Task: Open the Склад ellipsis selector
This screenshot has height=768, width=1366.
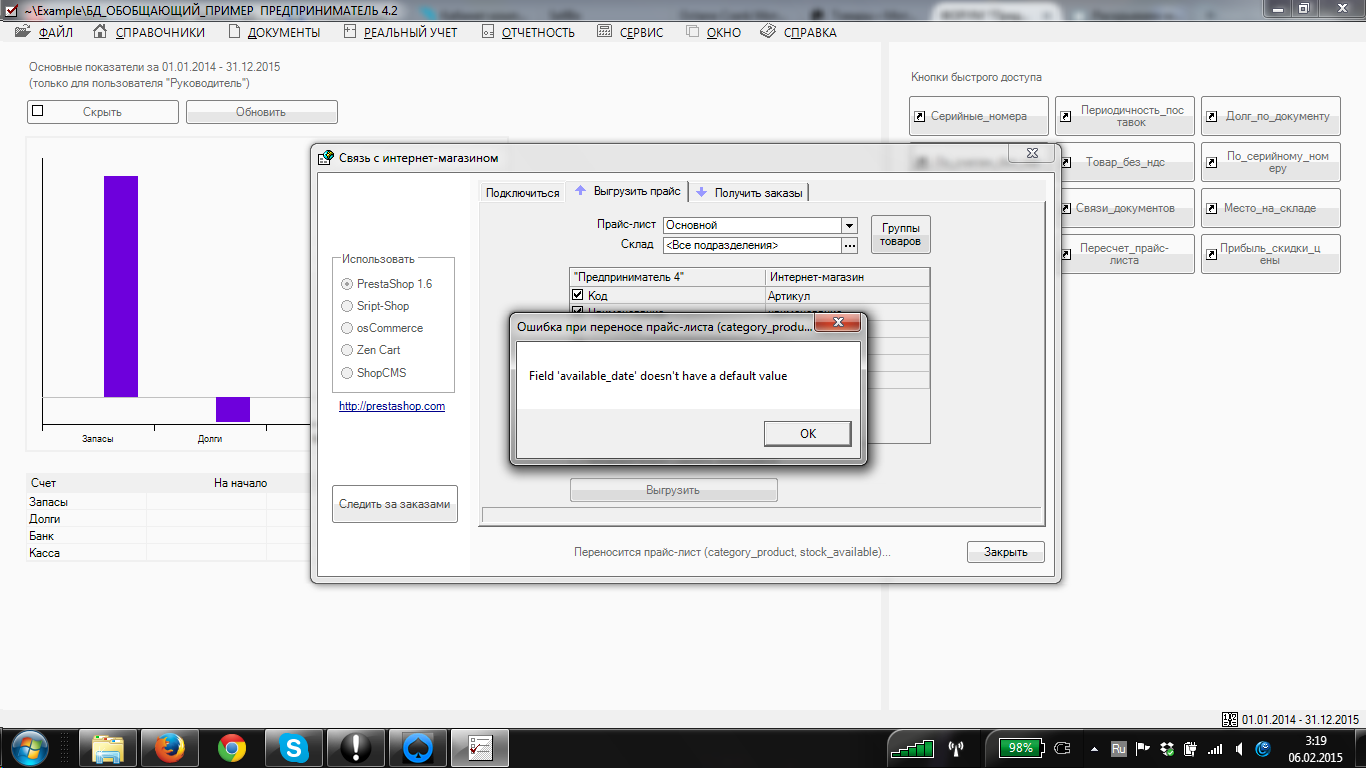Action: pyautogui.click(x=849, y=245)
